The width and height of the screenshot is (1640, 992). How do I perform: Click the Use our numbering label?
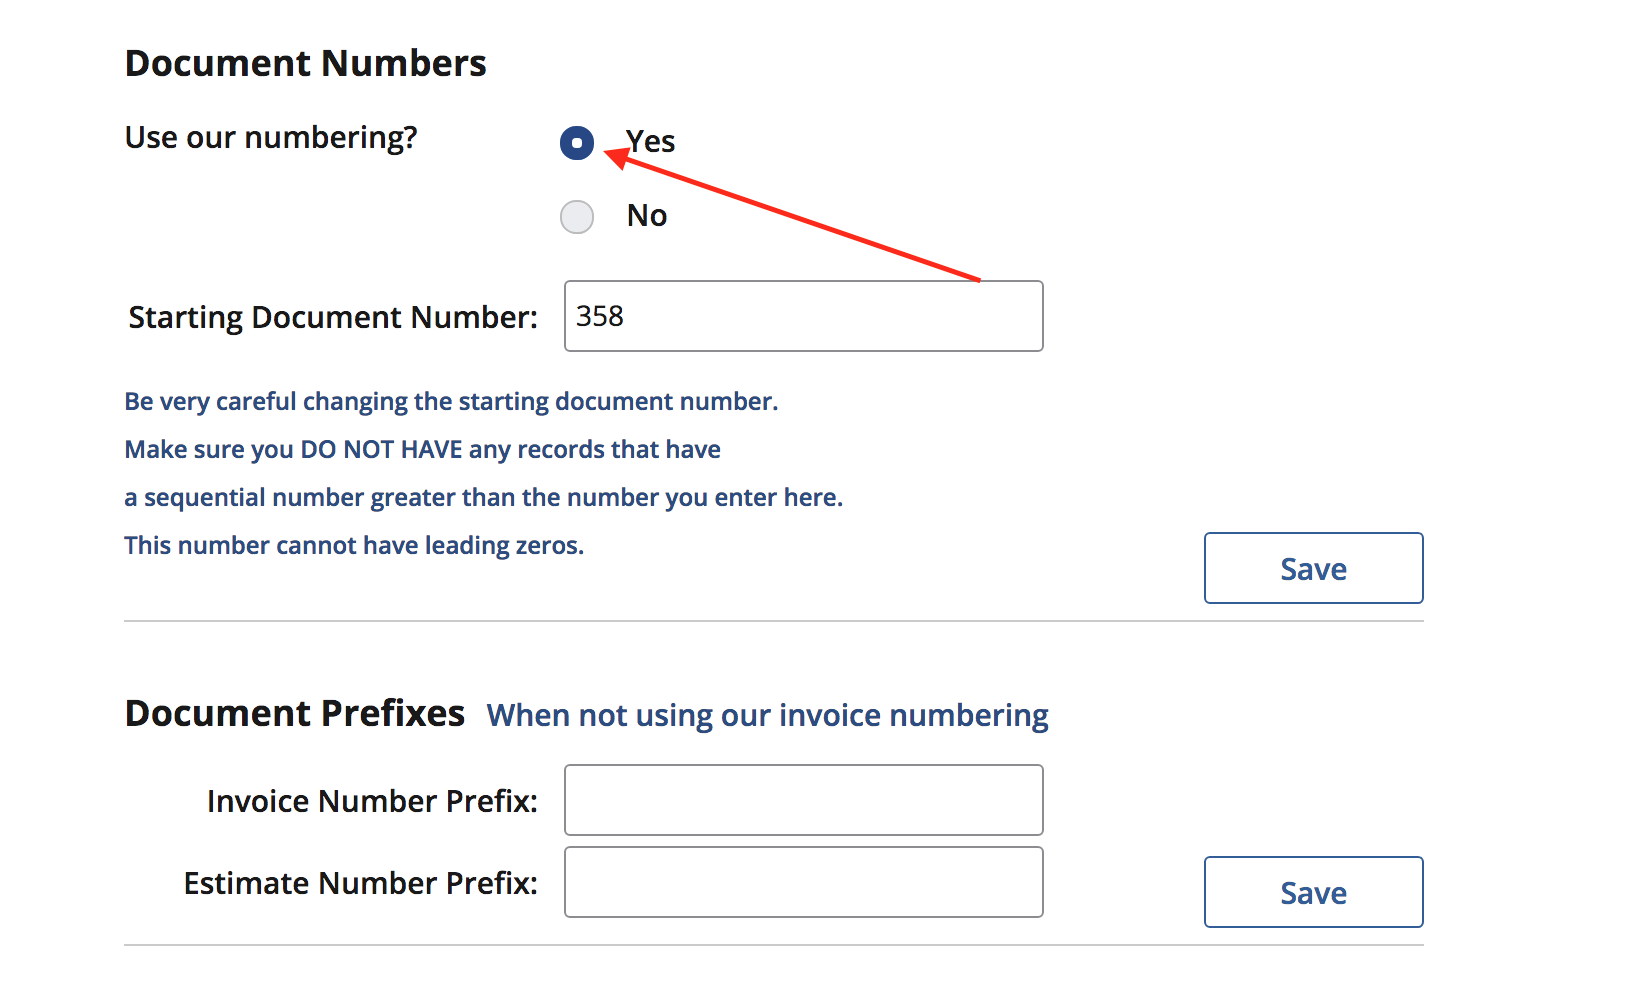pos(272,137)
